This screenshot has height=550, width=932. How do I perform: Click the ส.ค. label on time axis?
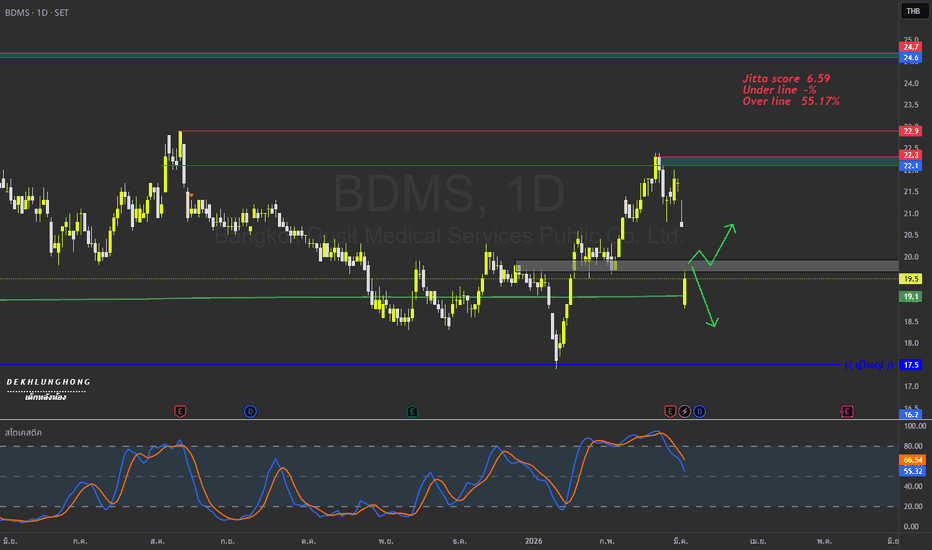(157, 540)
